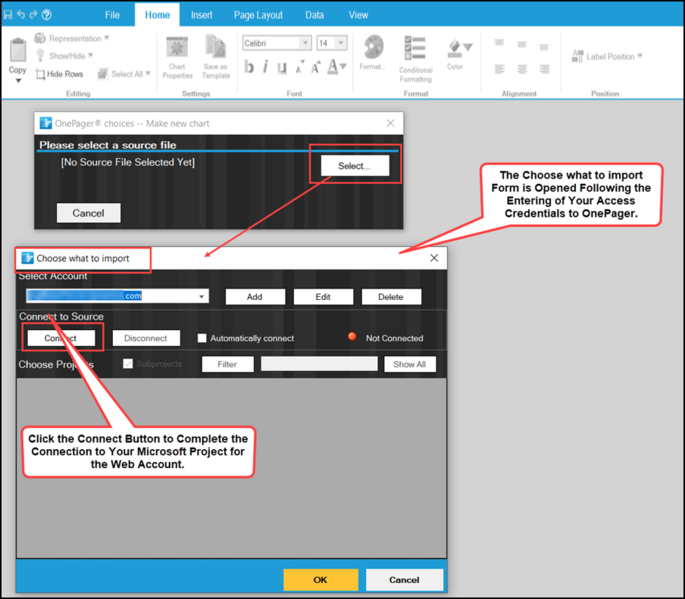Click top-center alignment icon
Screen dimensions: 685x599
(522, 45)
